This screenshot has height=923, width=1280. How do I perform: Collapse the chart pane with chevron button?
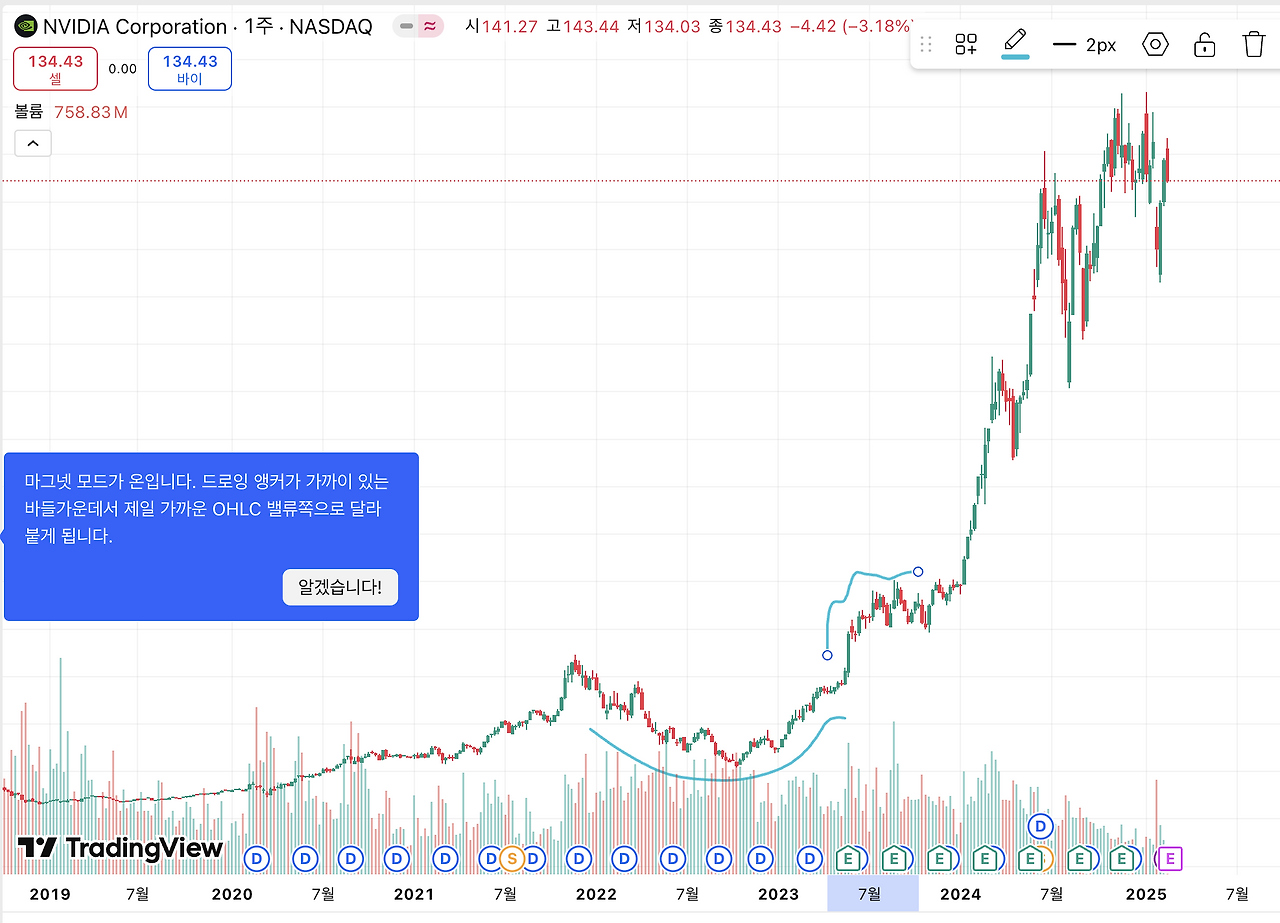coord(32,142)
